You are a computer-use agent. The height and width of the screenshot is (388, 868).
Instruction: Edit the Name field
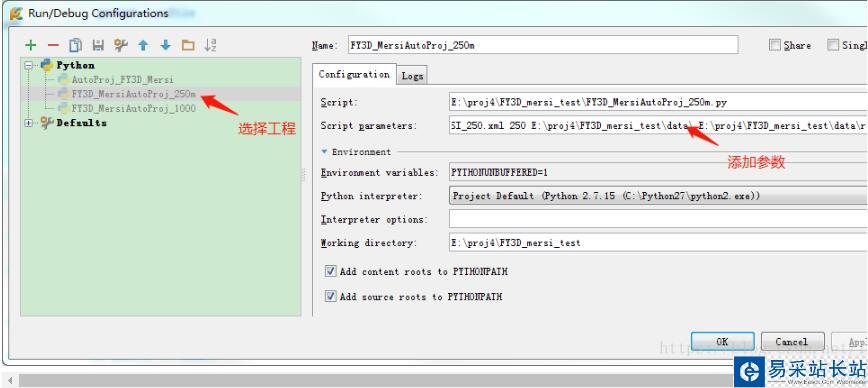pyautogui.click(x=542, y=45)
